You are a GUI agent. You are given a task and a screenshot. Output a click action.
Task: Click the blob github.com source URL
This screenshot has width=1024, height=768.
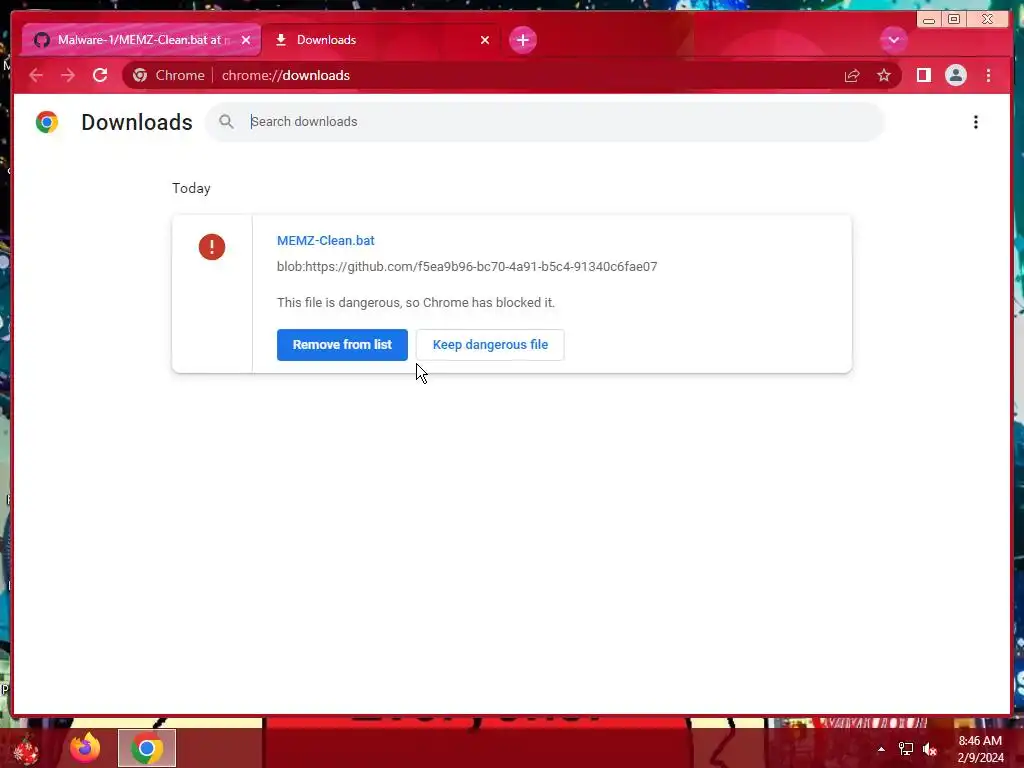(467, 266)
